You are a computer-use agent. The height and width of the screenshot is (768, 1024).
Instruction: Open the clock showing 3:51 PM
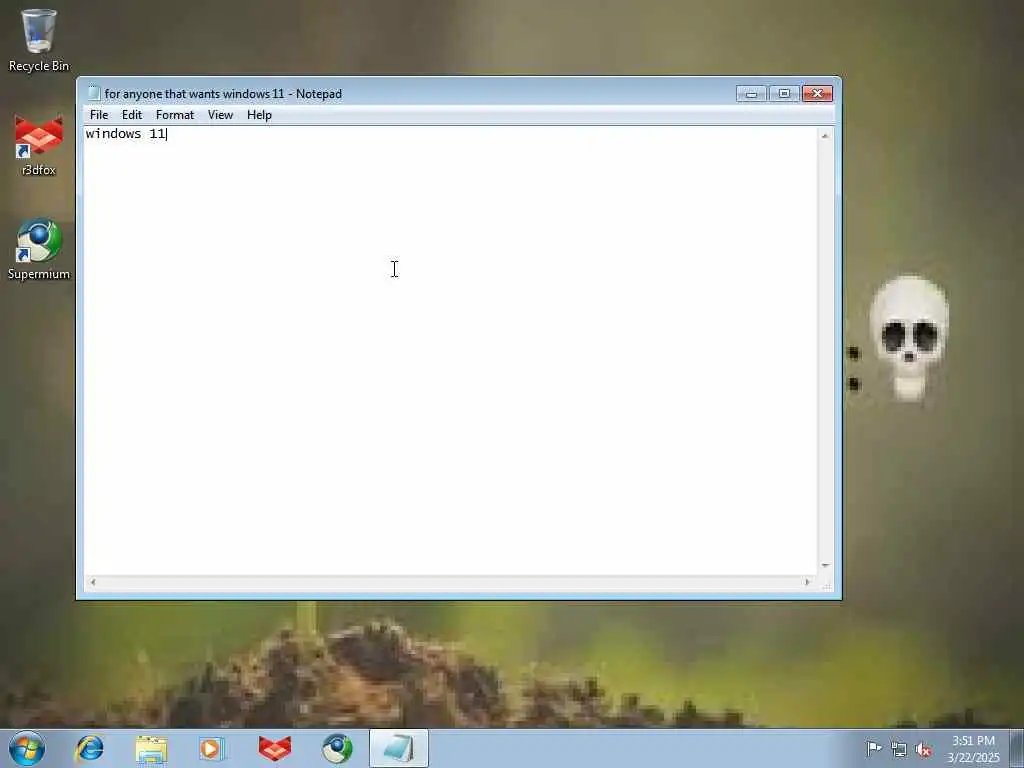click(973, 749)
